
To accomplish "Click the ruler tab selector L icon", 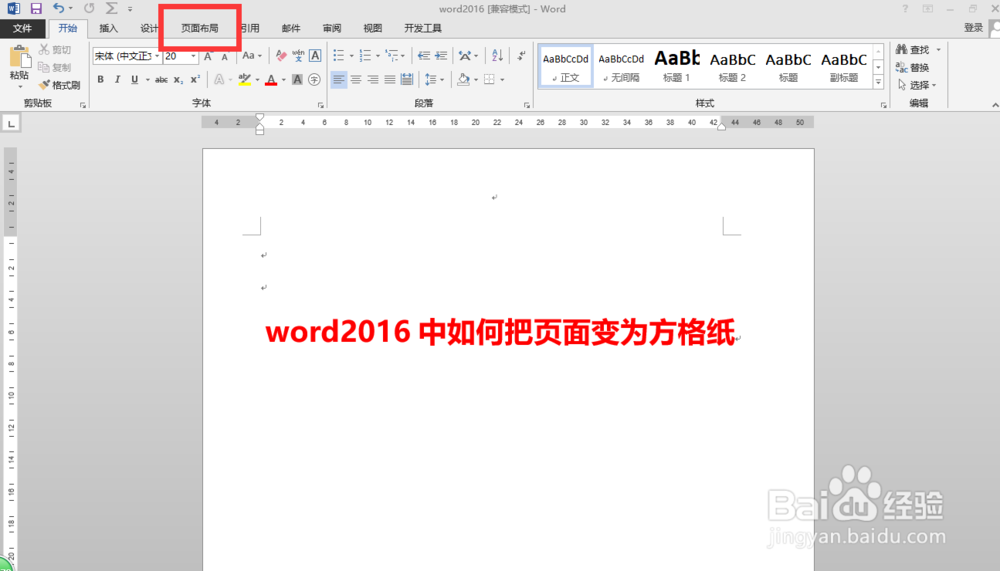I will coord(11,123).
